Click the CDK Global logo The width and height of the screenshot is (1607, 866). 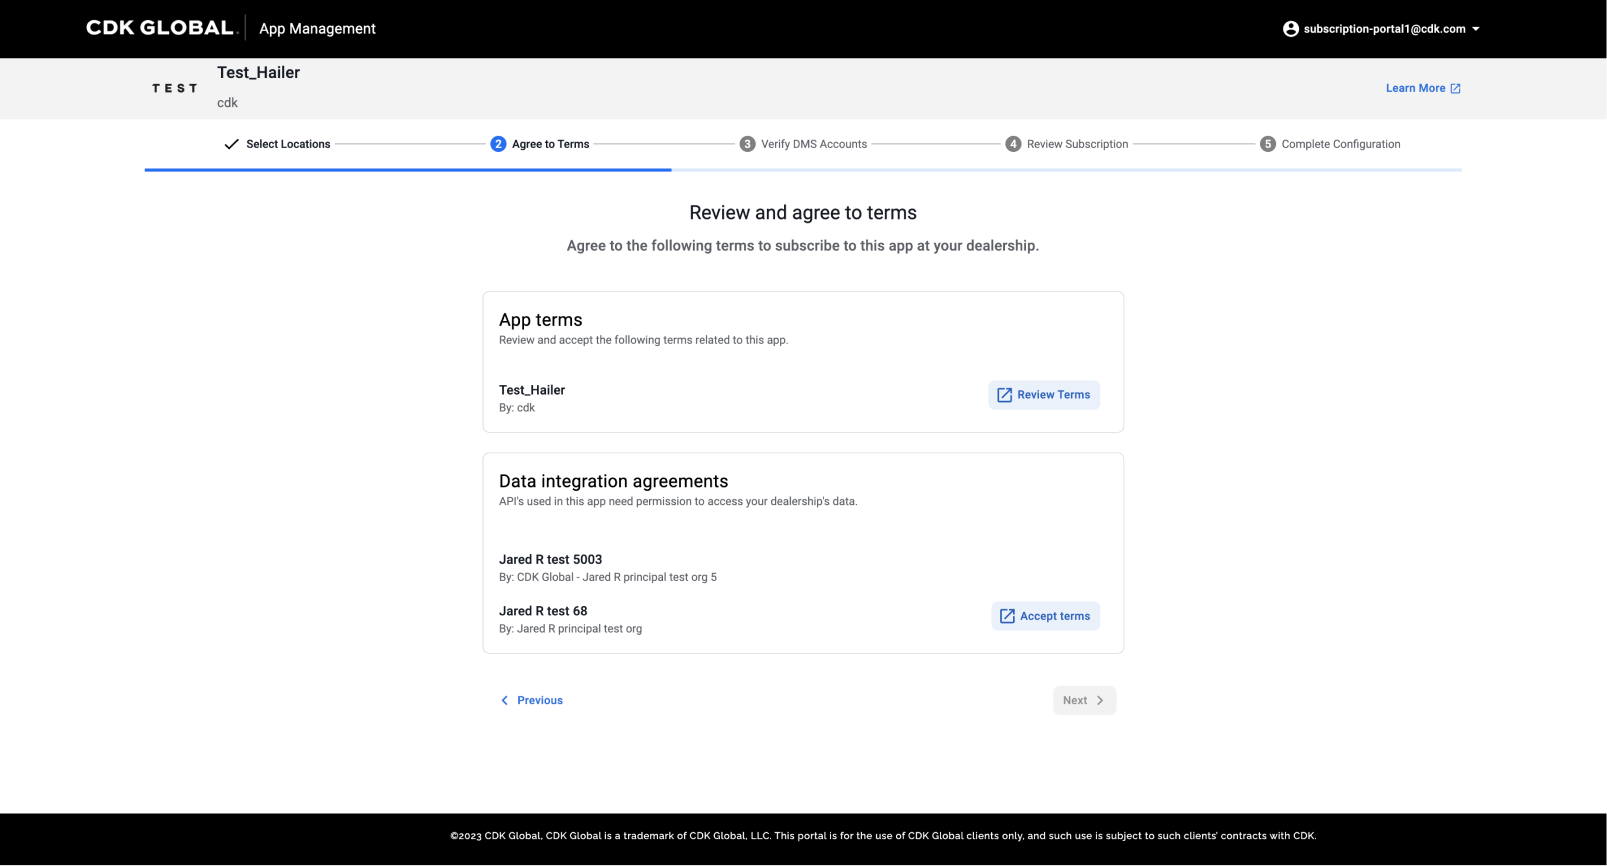[160, 28]
